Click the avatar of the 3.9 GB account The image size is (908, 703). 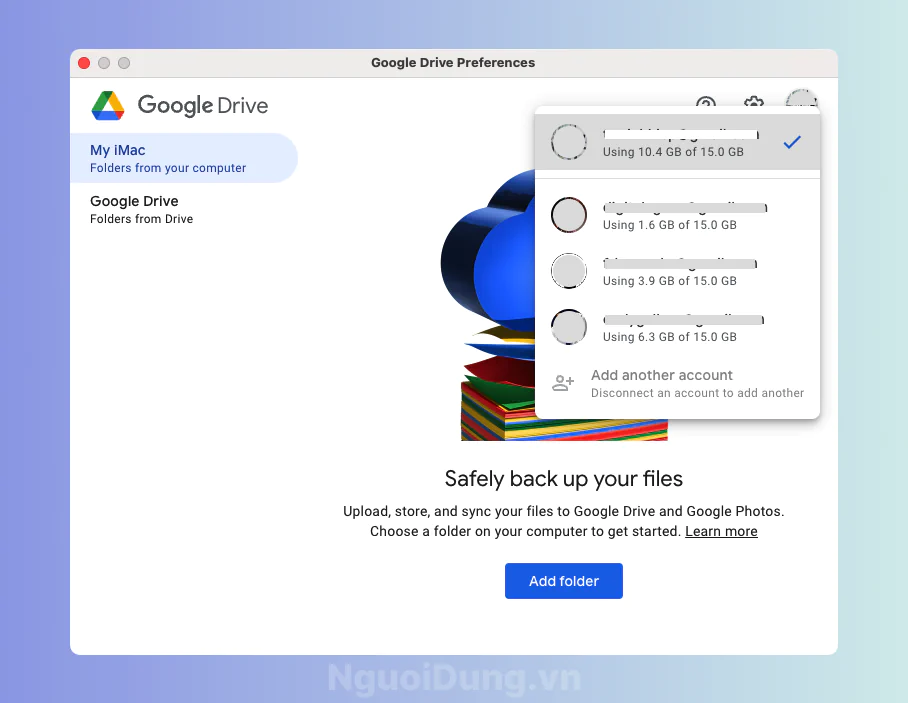click(x=569, y=271)
